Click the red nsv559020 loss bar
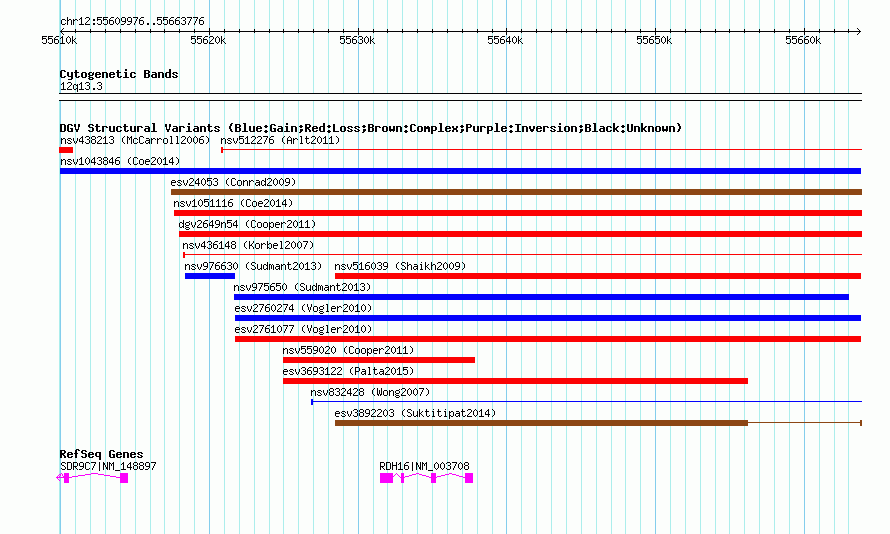This screenshot has height=534, width=890. tap(379, 360)
